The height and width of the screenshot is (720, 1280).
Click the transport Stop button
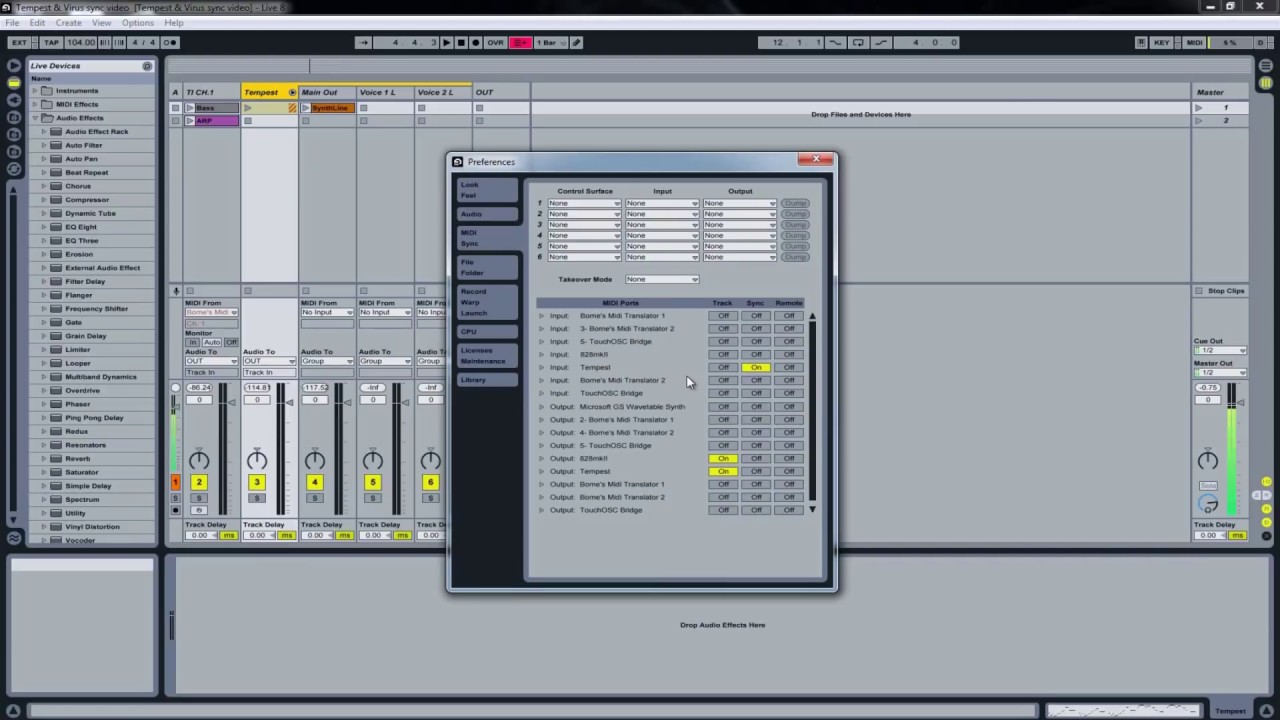pyautogui.click(x=460, y=42)
